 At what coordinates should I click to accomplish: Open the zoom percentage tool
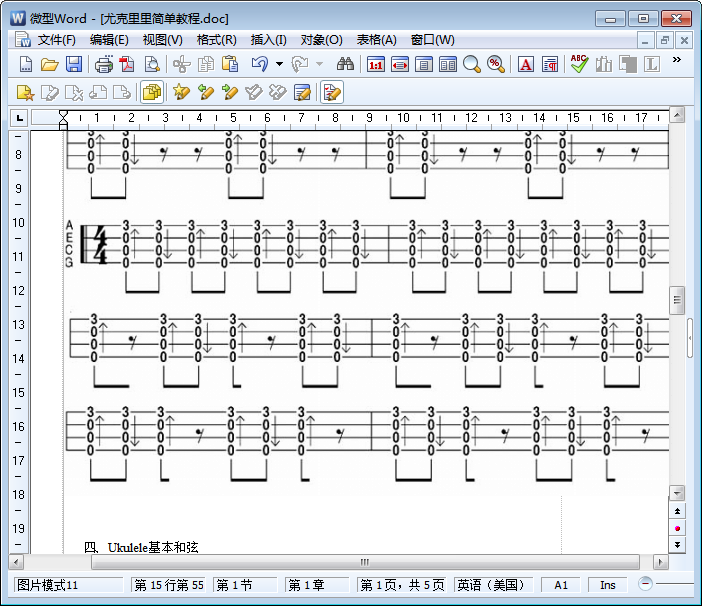pyautogui.click(x=496, y=65)
